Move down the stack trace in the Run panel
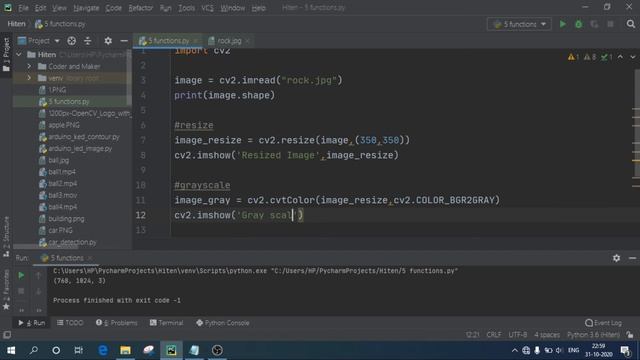Viewport: 640px width, 360px height. 38,291
